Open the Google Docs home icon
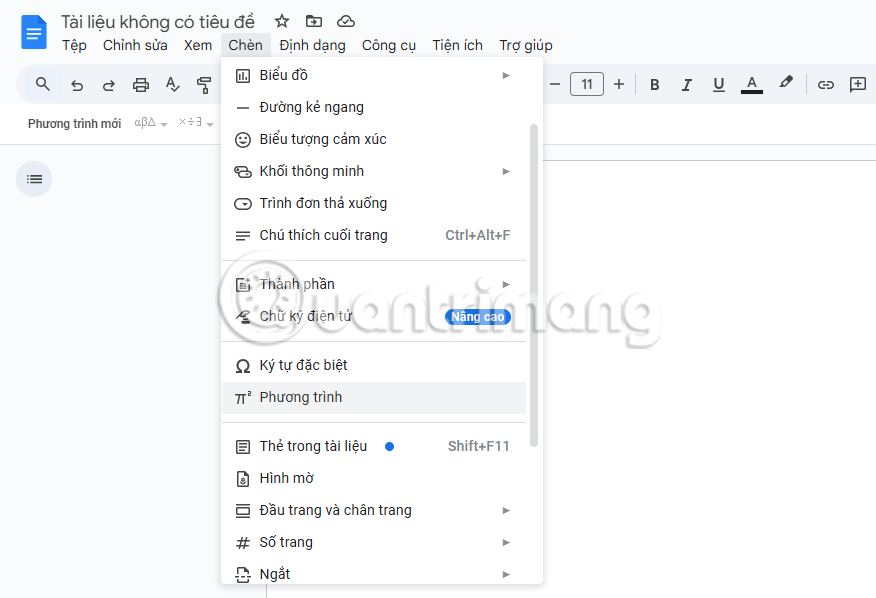Viewport: 876px width, 598px height. pos(34,32)
